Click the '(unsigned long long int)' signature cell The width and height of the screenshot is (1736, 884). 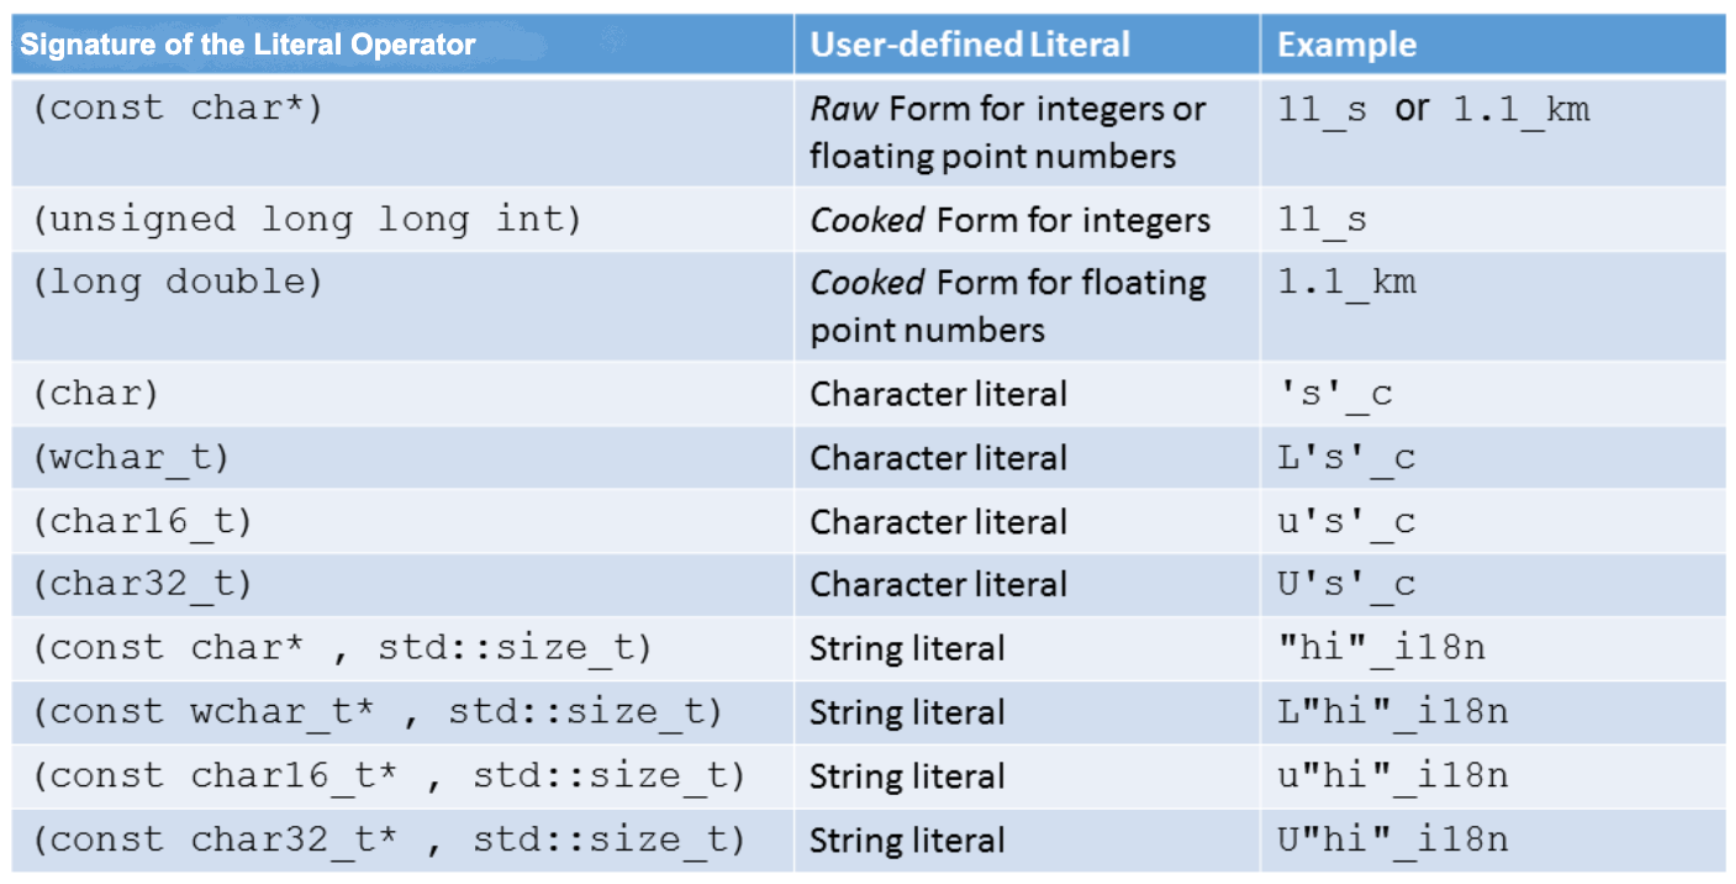pos(307,219)
